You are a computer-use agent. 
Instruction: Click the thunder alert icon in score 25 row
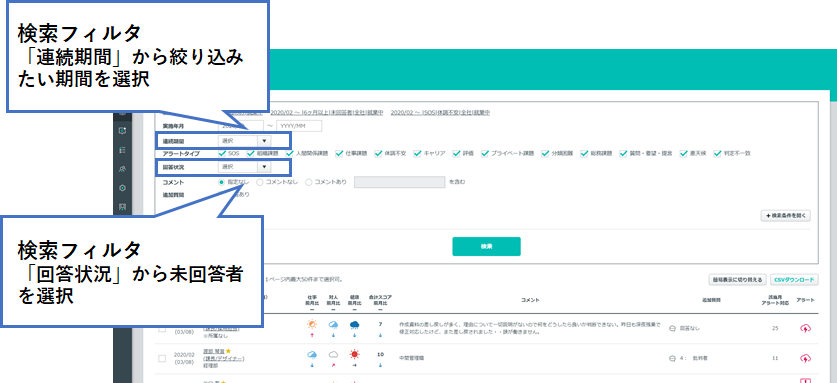coord(806,328)
